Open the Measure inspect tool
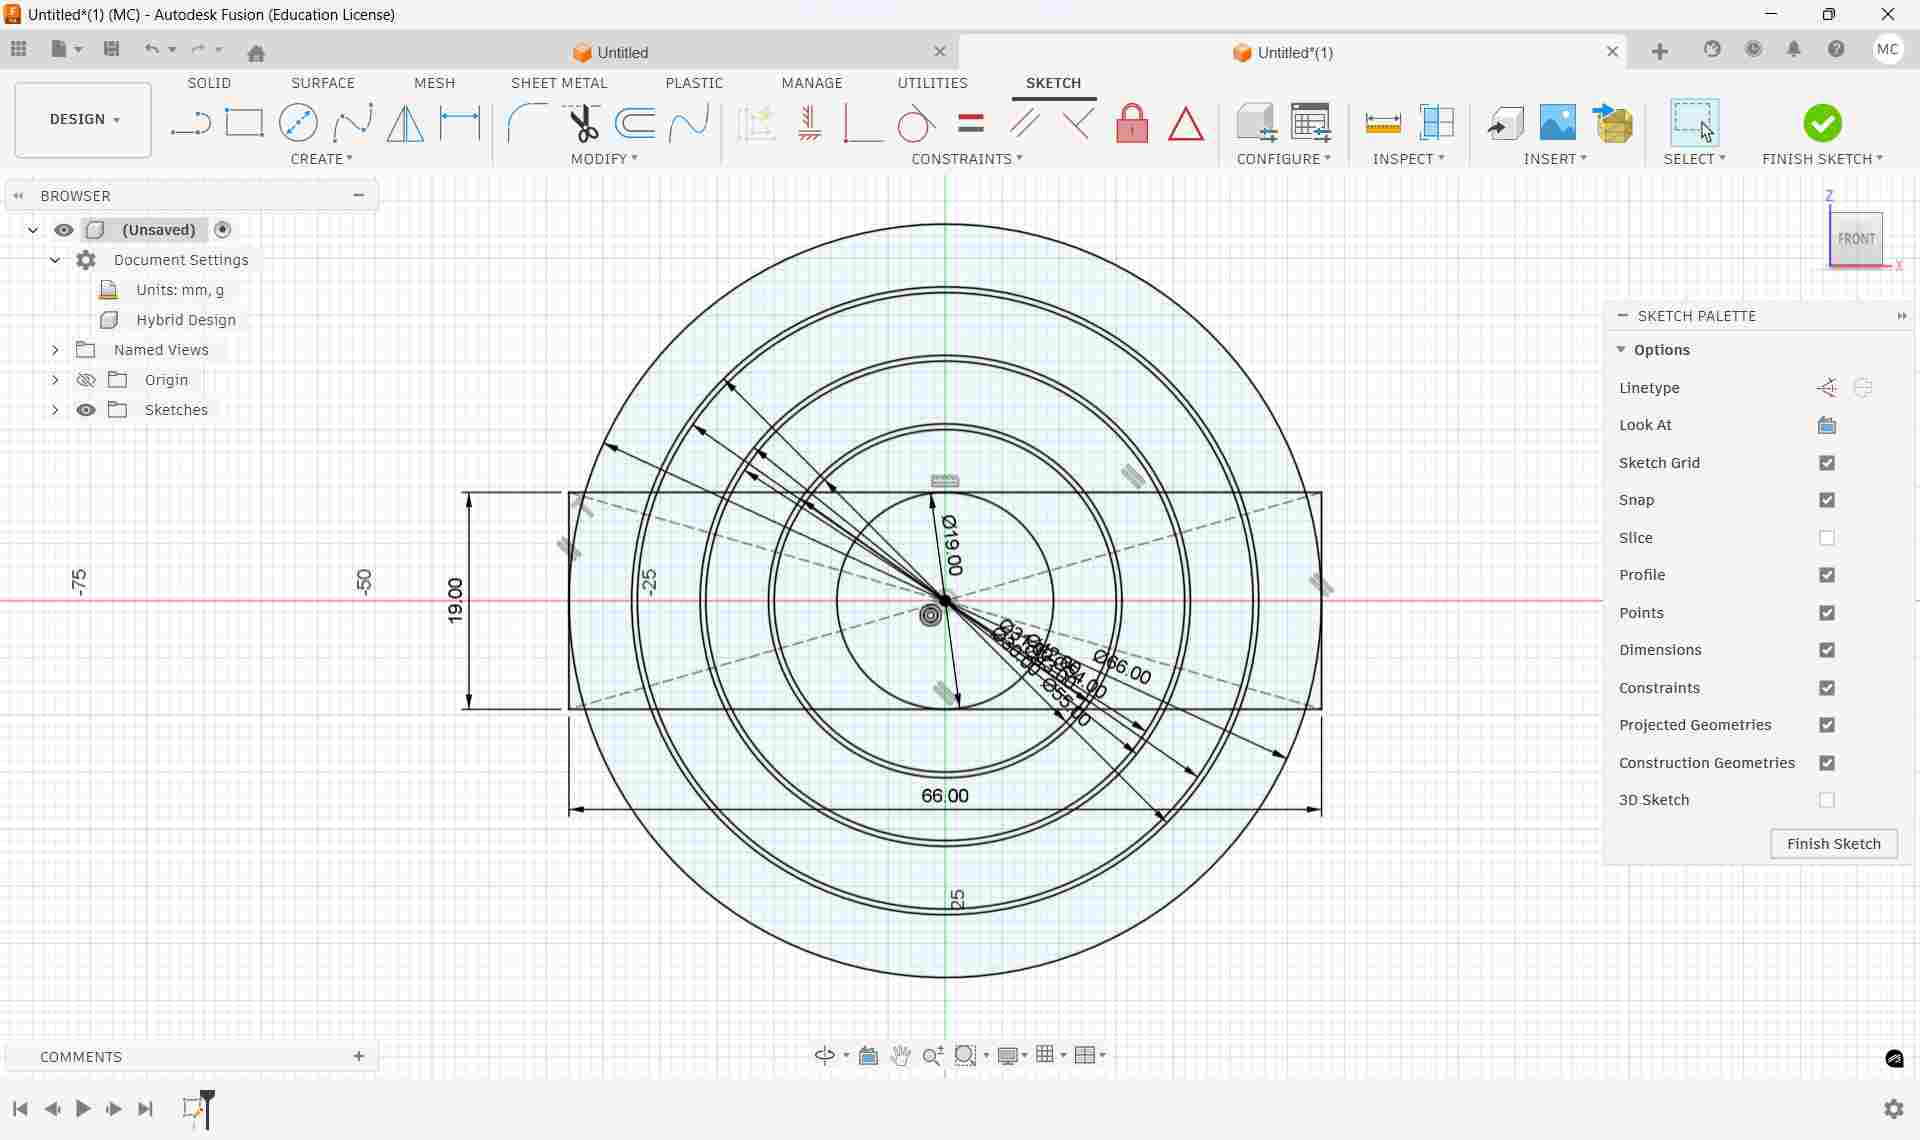Image resolution: width=1920 pixels, height=1140 pixels. [x=1382, y=124]
